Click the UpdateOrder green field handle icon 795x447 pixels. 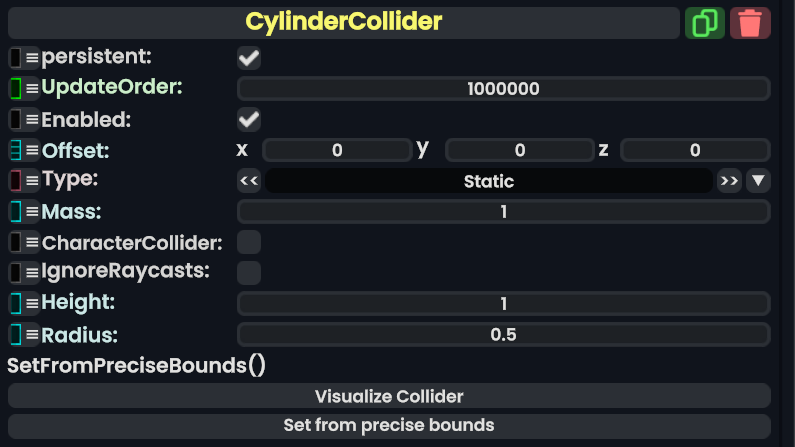(15, 88)
